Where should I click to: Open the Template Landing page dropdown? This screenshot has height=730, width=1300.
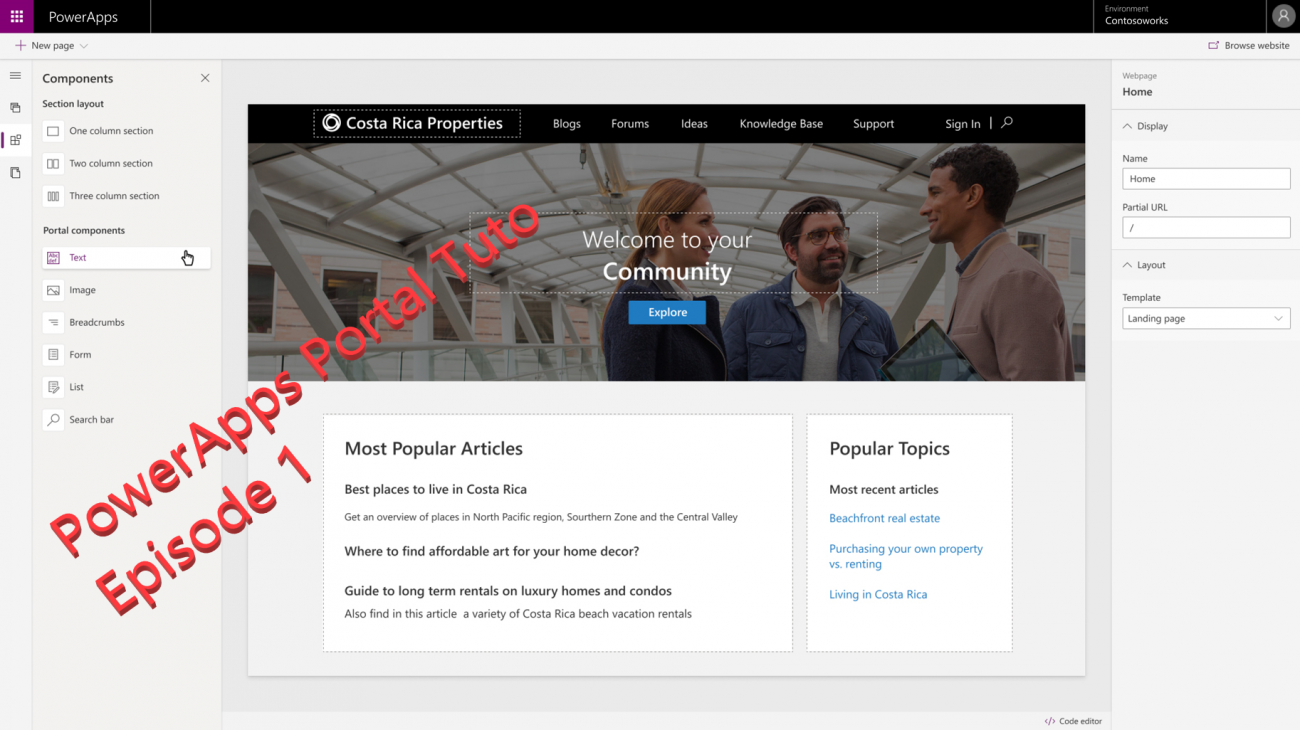point(1206,318)
